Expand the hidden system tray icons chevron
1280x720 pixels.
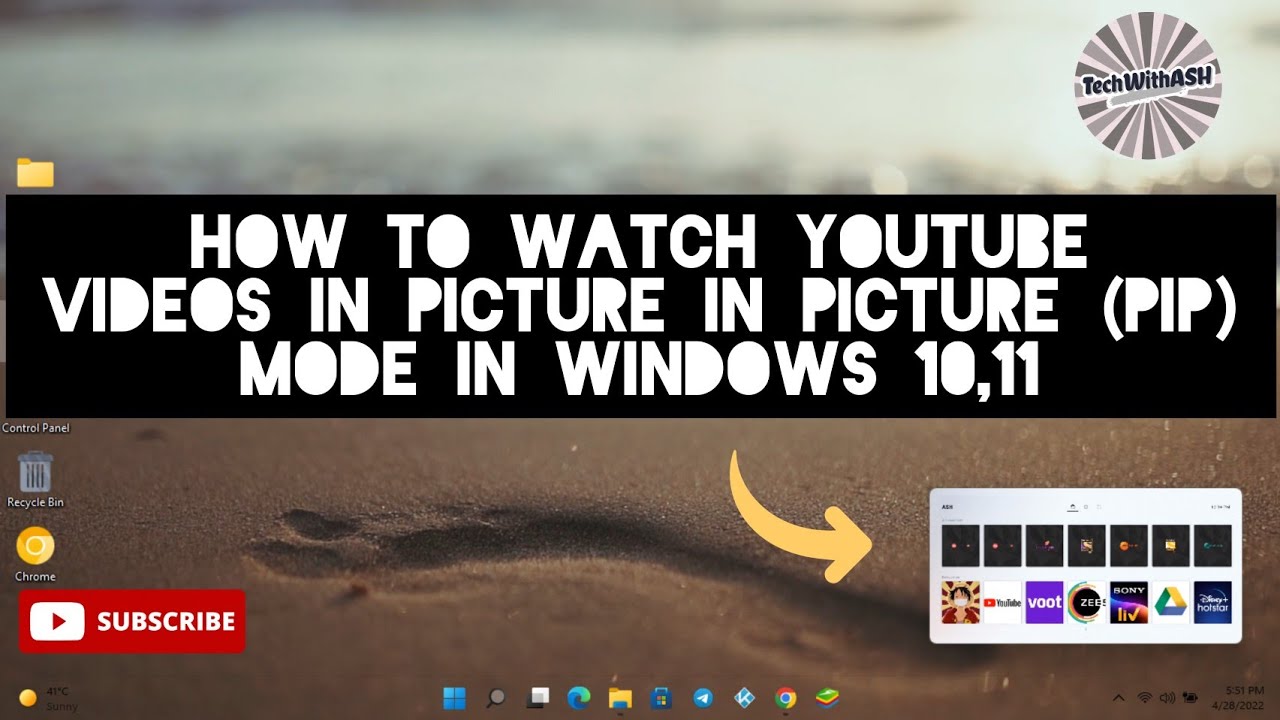[x=1118, y=697]
